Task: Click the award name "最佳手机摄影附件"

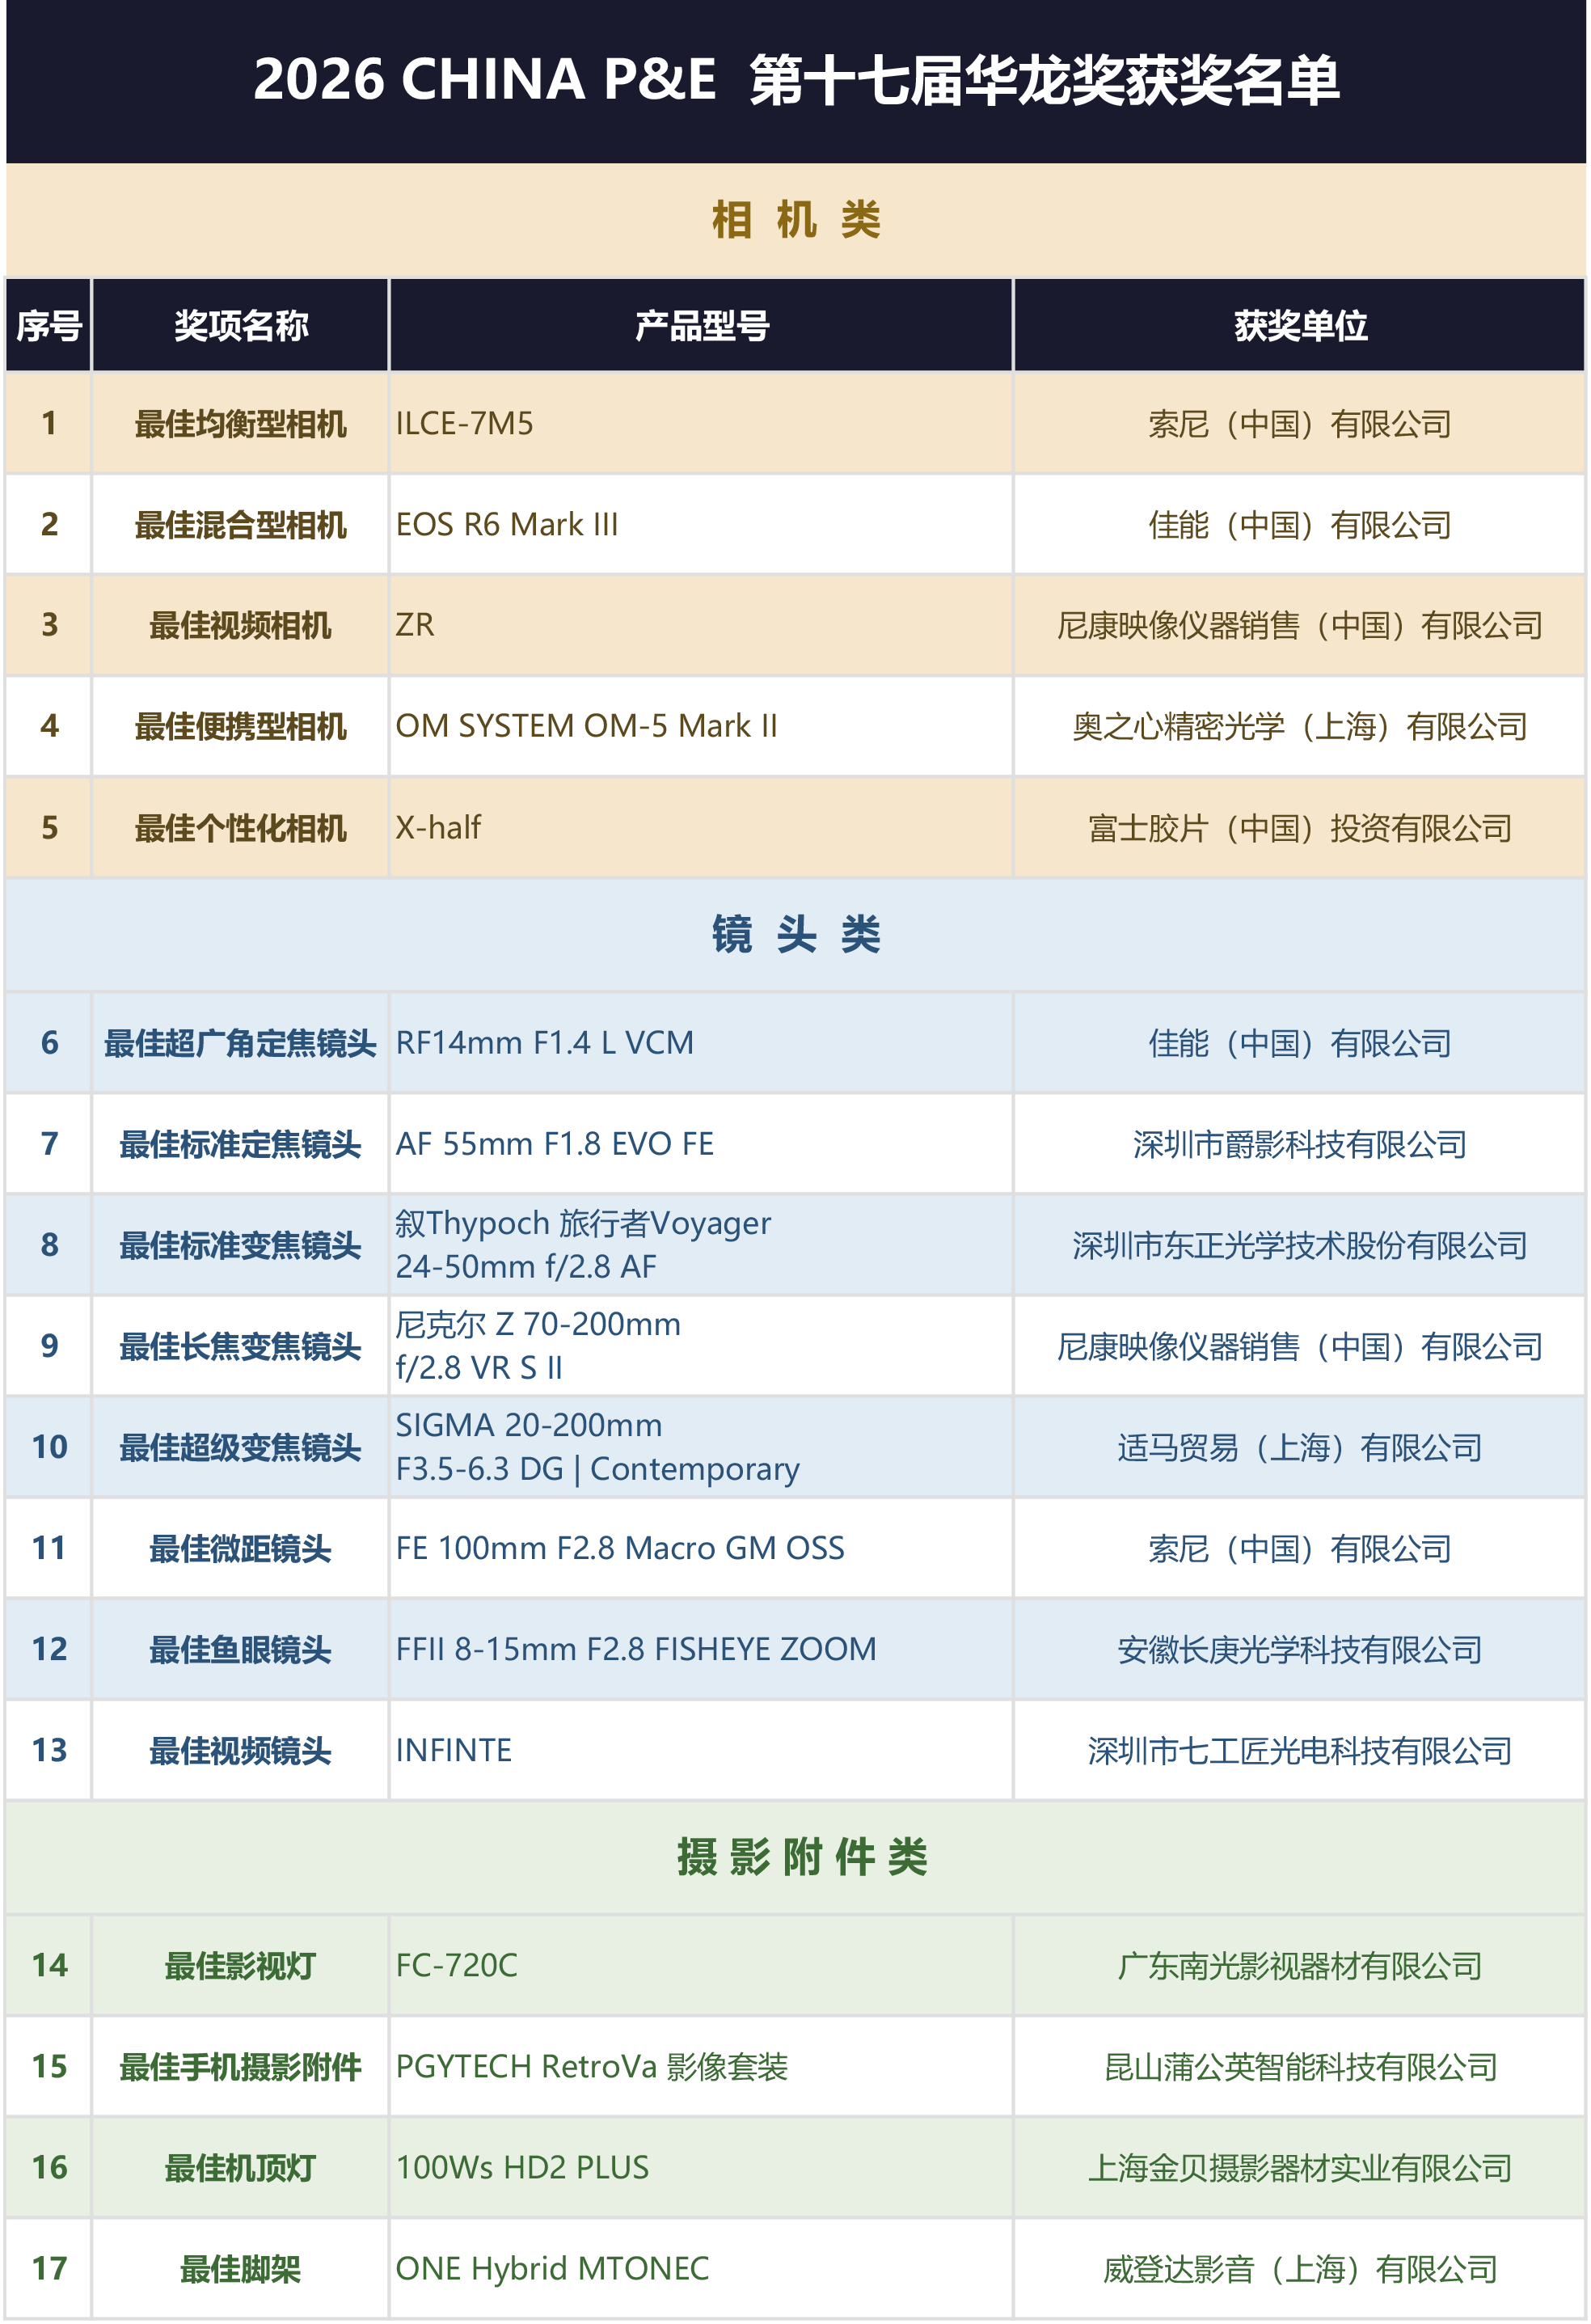Action: (x=241, y=2068)
